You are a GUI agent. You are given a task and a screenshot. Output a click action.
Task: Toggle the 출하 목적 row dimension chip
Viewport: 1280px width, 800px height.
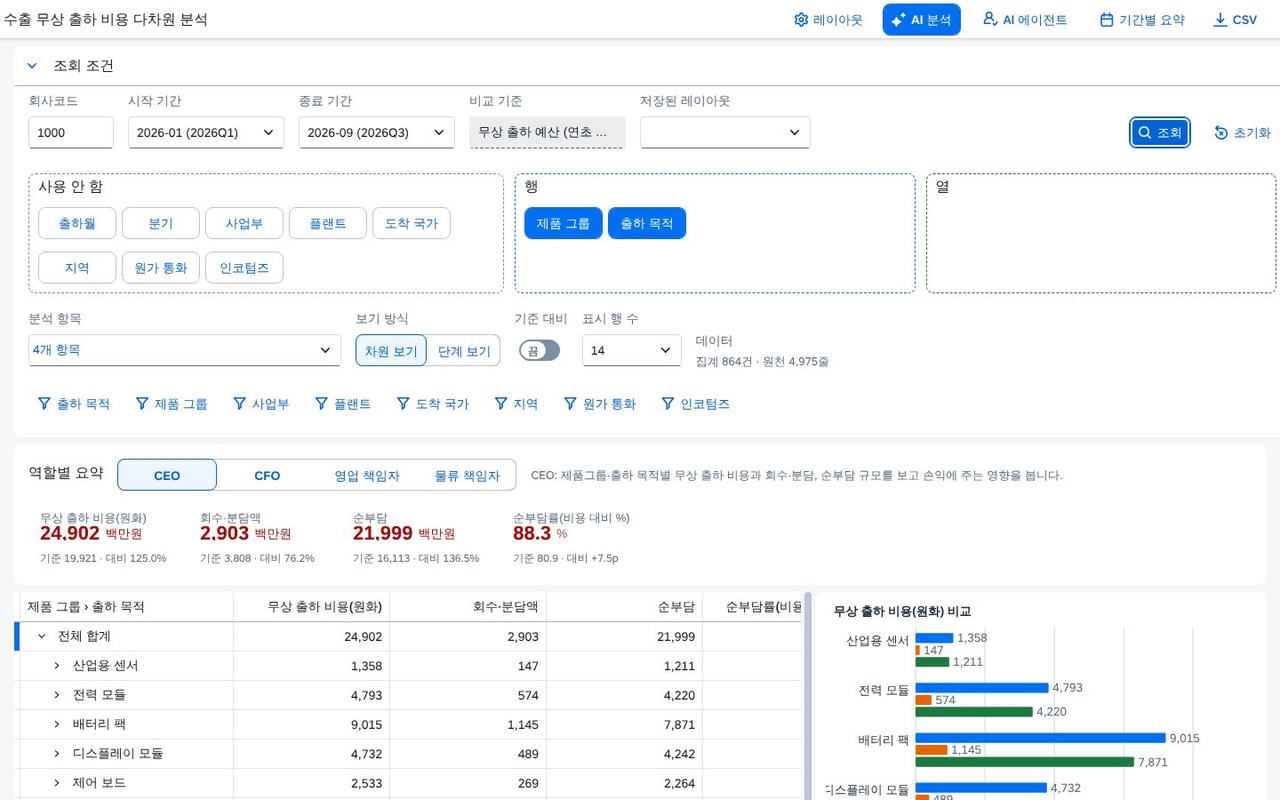(x=647, y=224)
